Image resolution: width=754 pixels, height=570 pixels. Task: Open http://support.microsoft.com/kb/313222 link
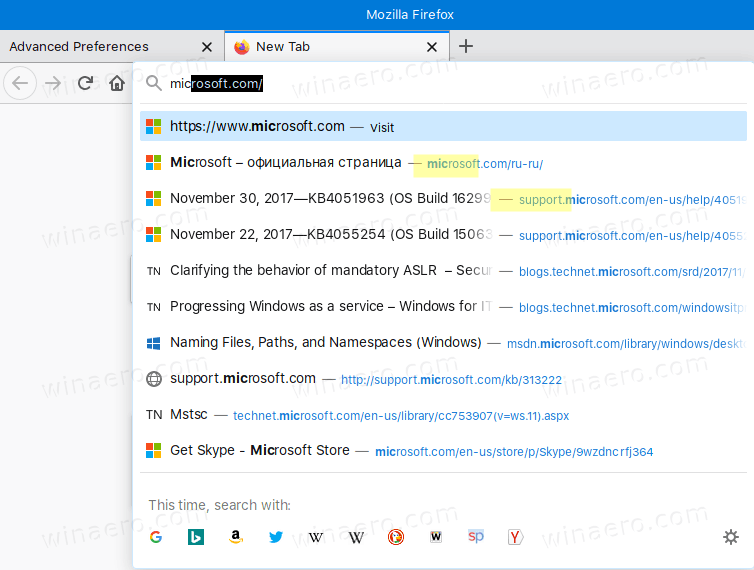click(451, 380)
